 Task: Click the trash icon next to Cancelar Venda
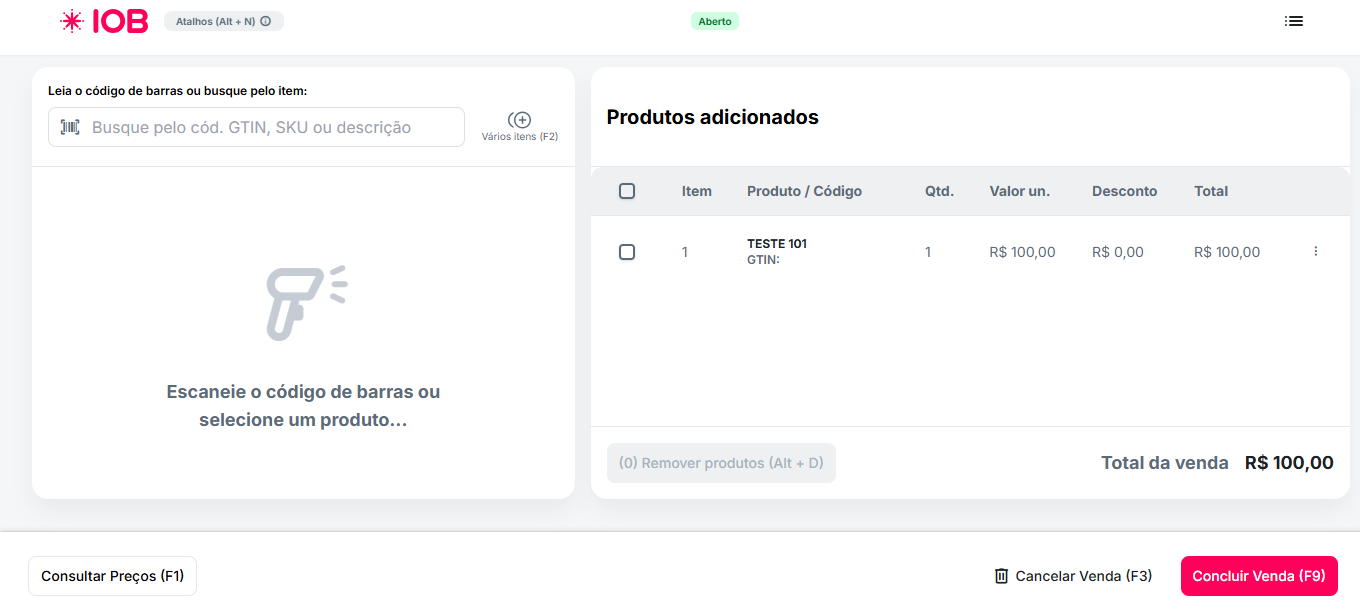click(x=1001, y=575)
